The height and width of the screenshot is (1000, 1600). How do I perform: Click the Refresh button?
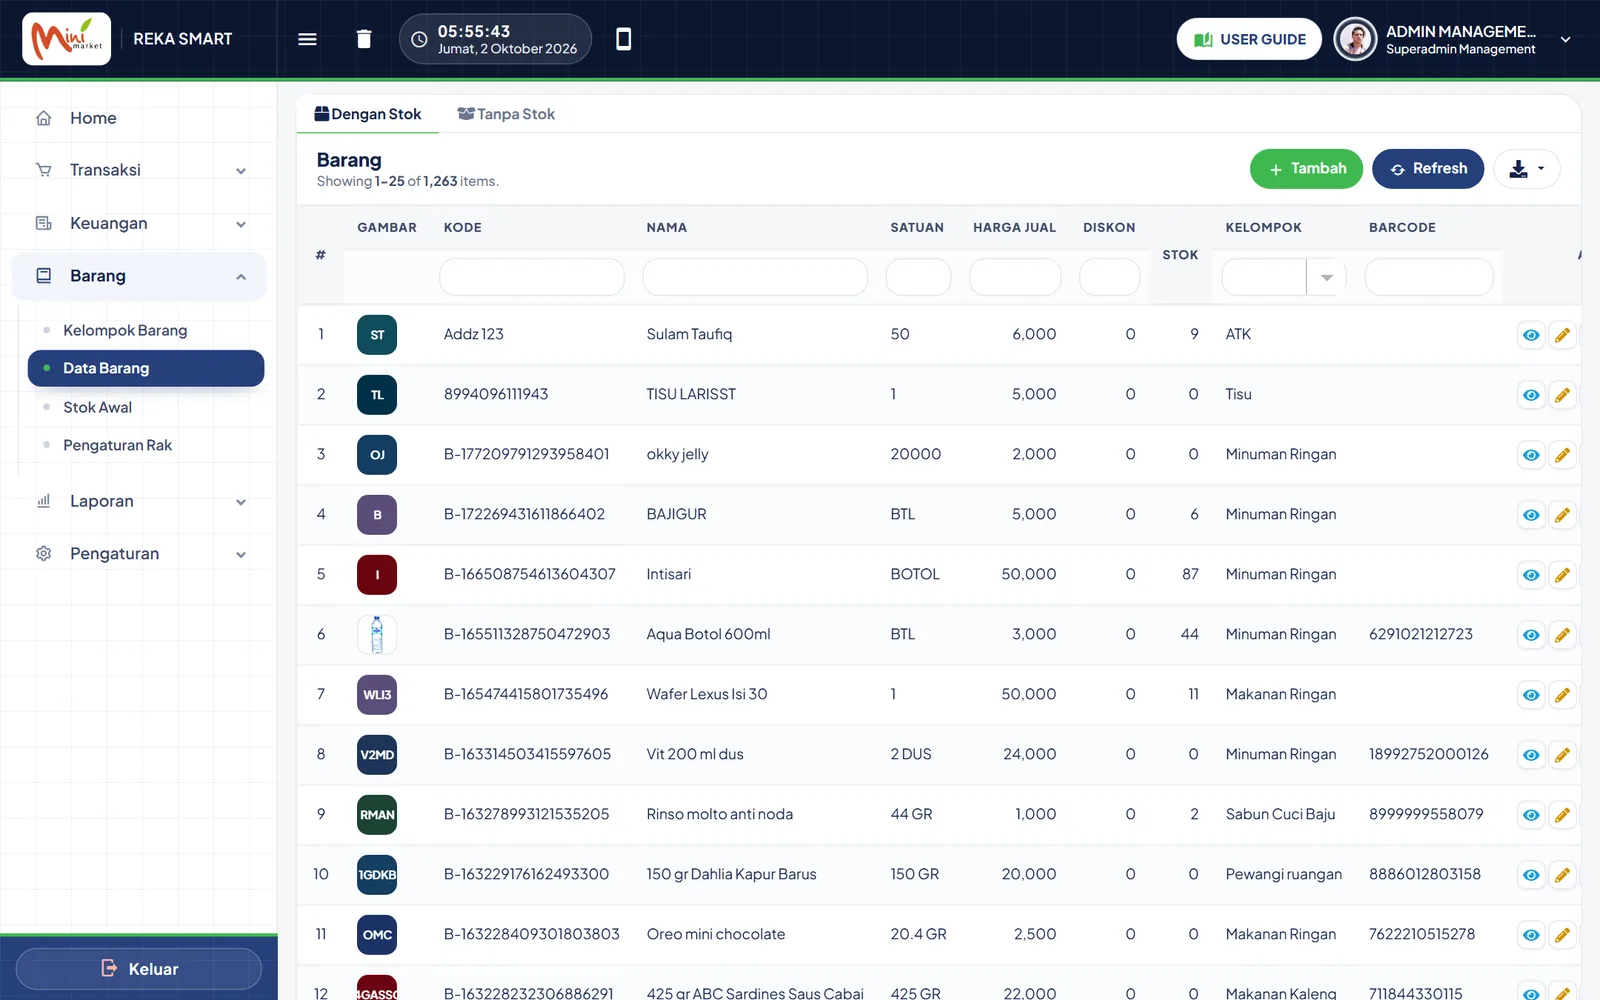[x=1428, y=169]
